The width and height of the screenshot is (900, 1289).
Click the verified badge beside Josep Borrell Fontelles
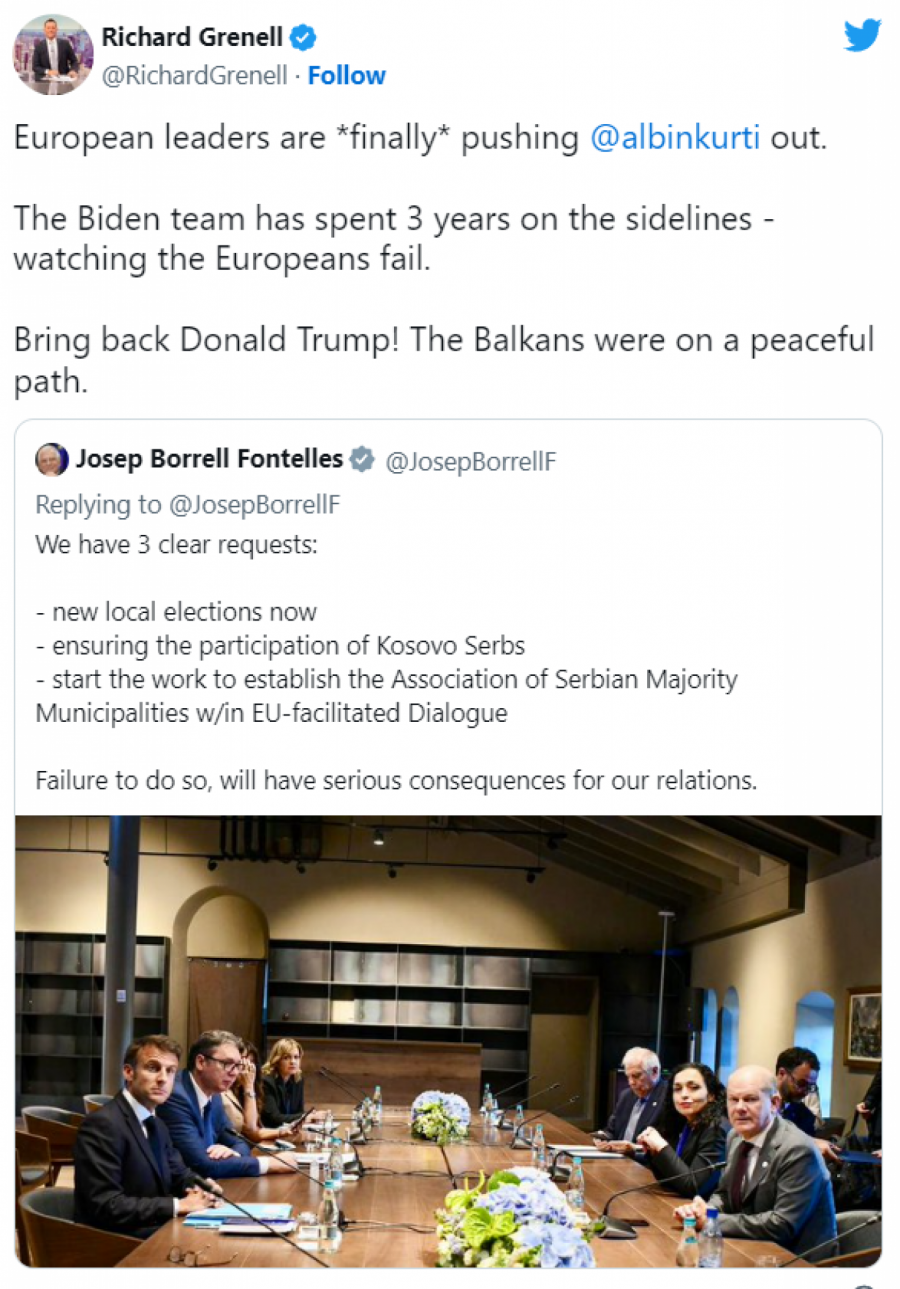362,460
